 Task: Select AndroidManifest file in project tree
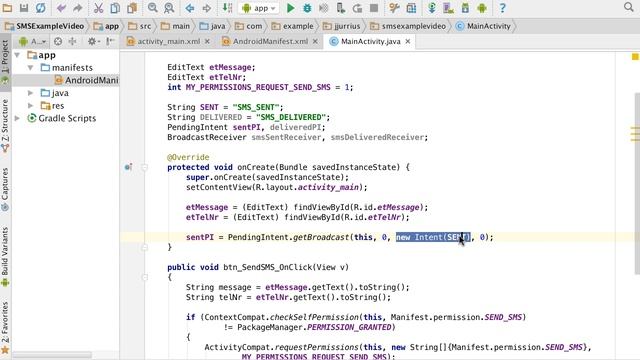(86, 80)
